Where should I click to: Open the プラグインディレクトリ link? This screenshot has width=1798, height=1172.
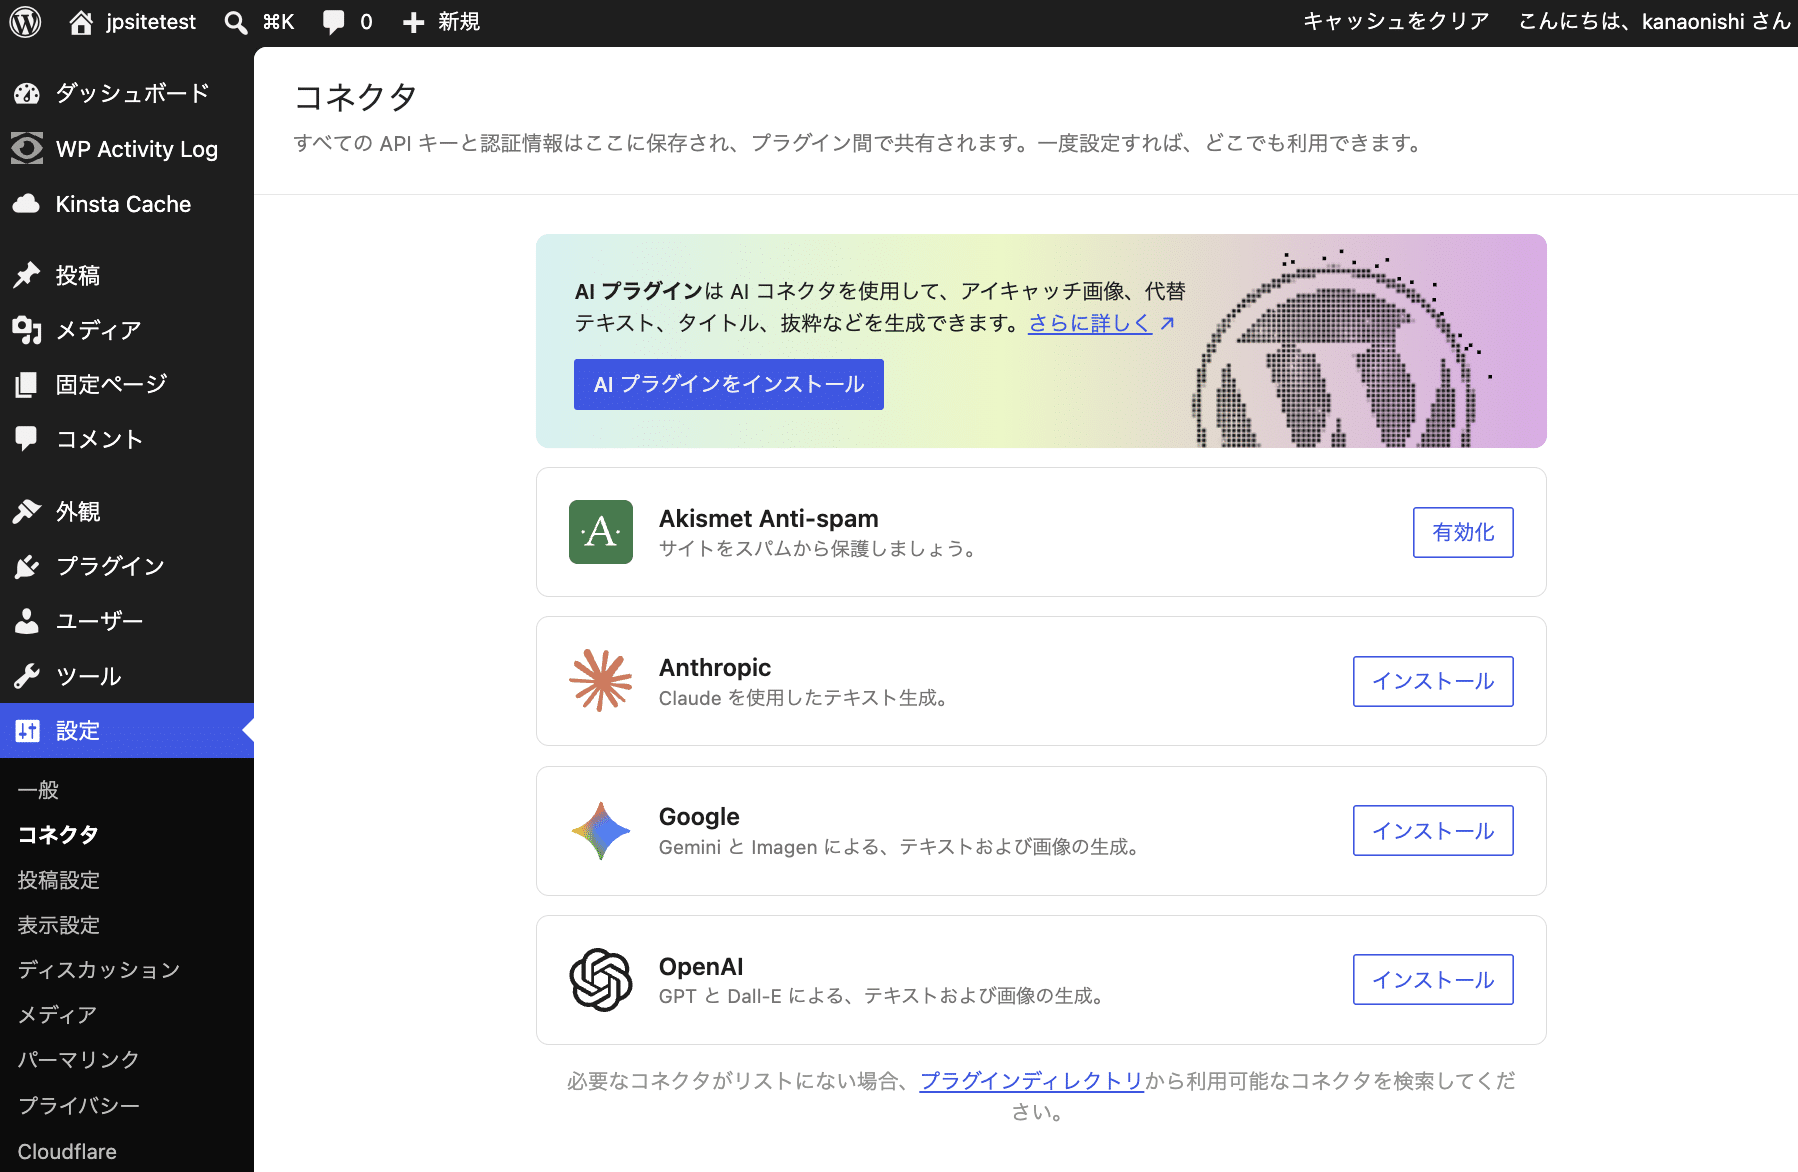[1031, 1081]
